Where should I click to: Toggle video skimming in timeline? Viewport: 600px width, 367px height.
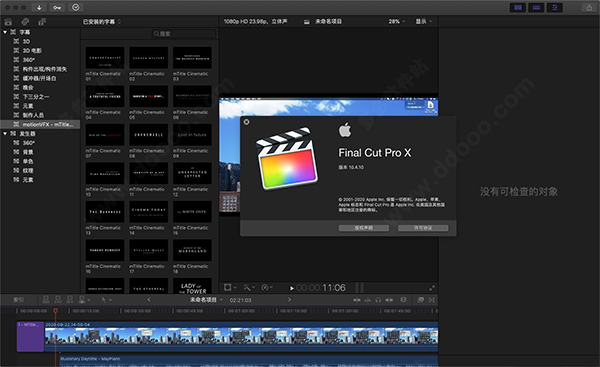pos(357,300)
